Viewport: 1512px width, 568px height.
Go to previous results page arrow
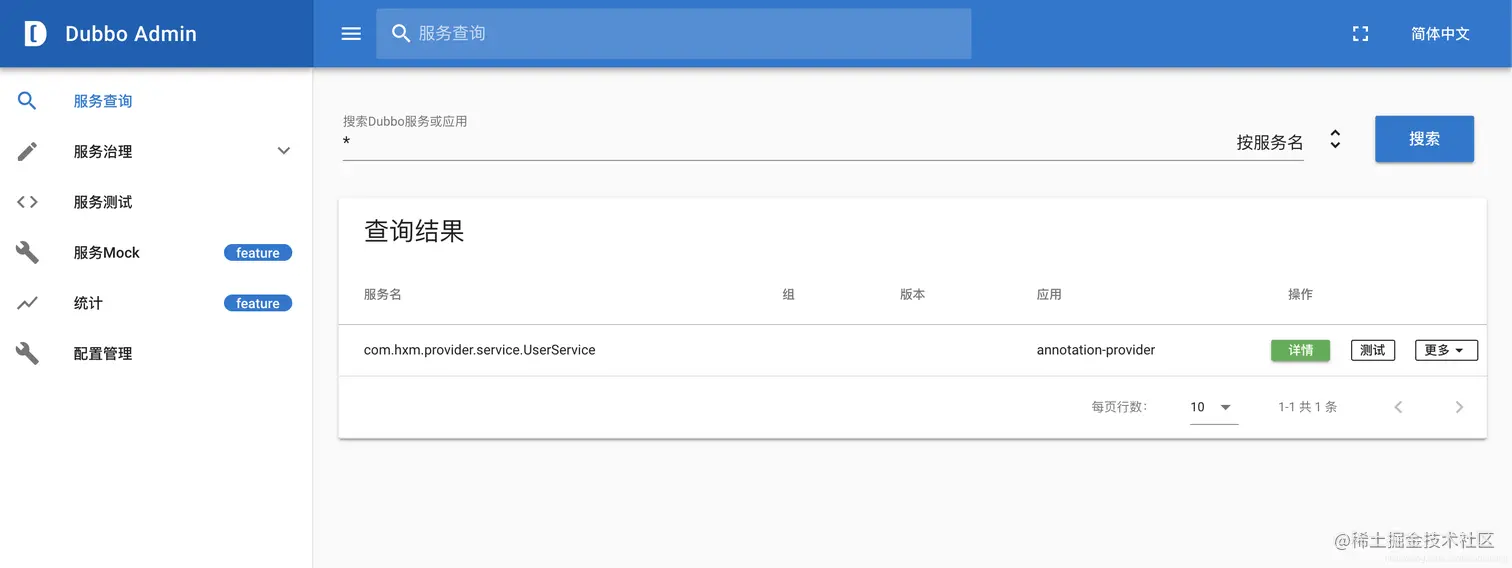tap(1398, 407)
